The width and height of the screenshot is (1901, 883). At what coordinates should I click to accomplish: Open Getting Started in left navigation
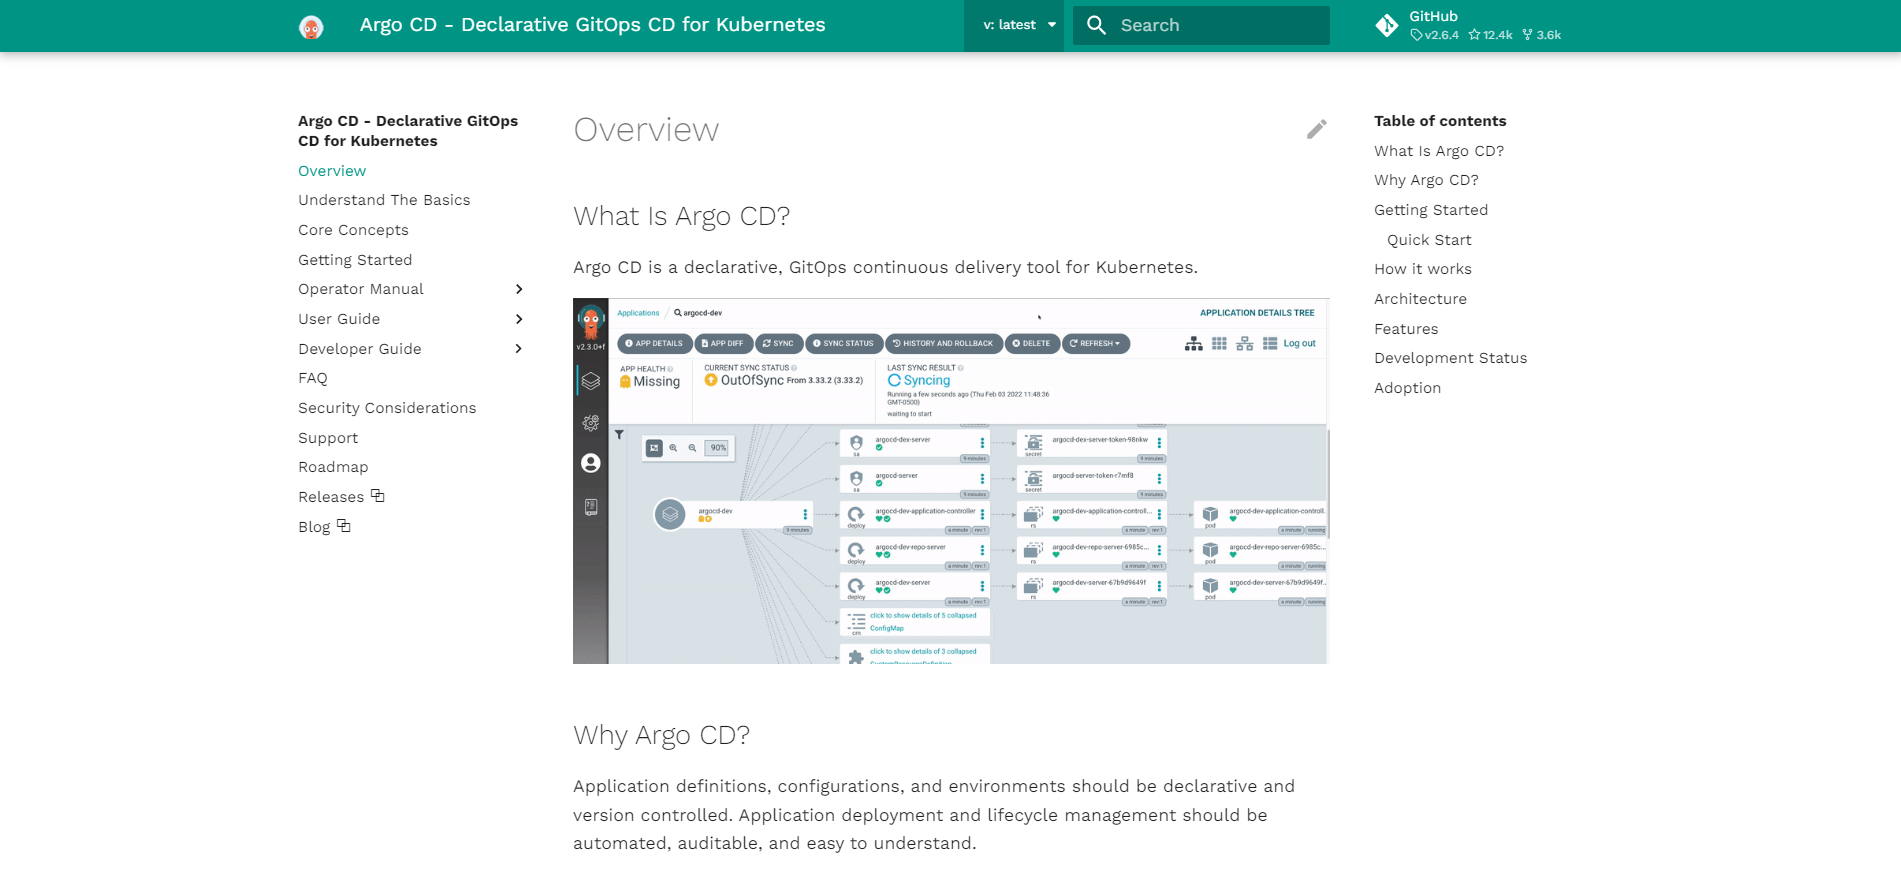pos(355,260)
